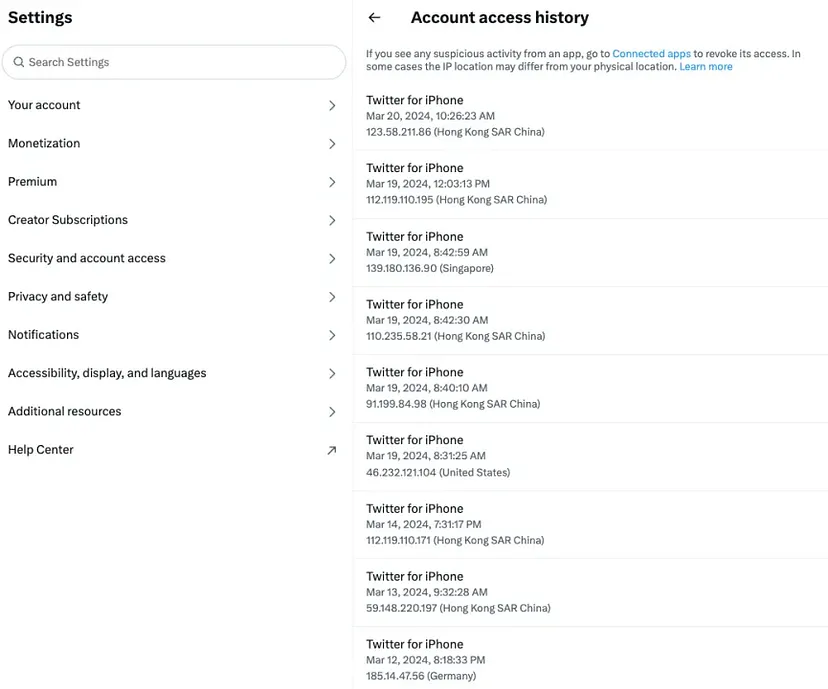Click the back arrow beside Account access history
This screenshot has height=689, width=828.
375,18
